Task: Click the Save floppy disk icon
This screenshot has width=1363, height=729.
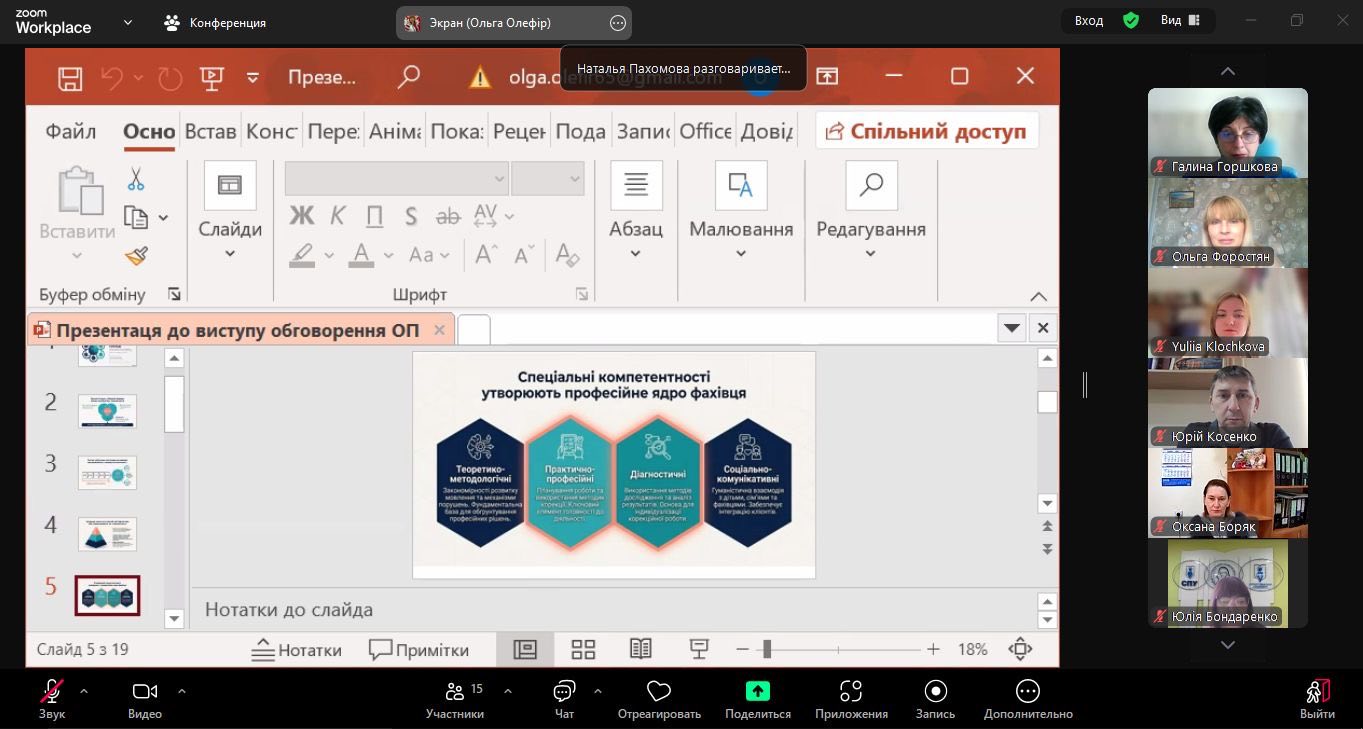Action: point(70,77)
